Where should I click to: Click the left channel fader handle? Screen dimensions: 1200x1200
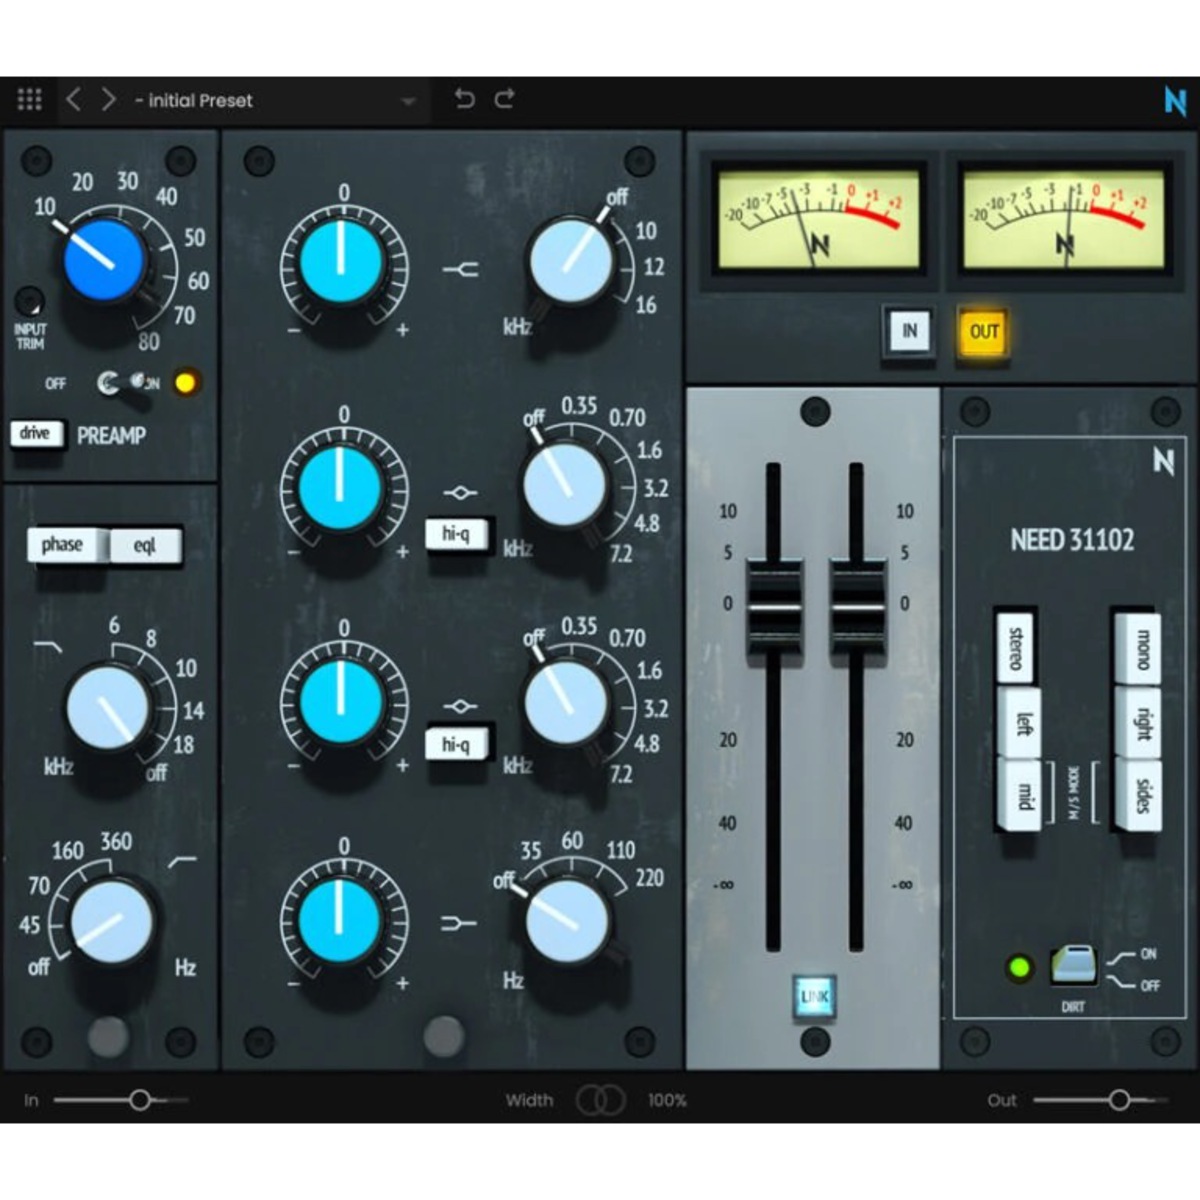(774, 606)
